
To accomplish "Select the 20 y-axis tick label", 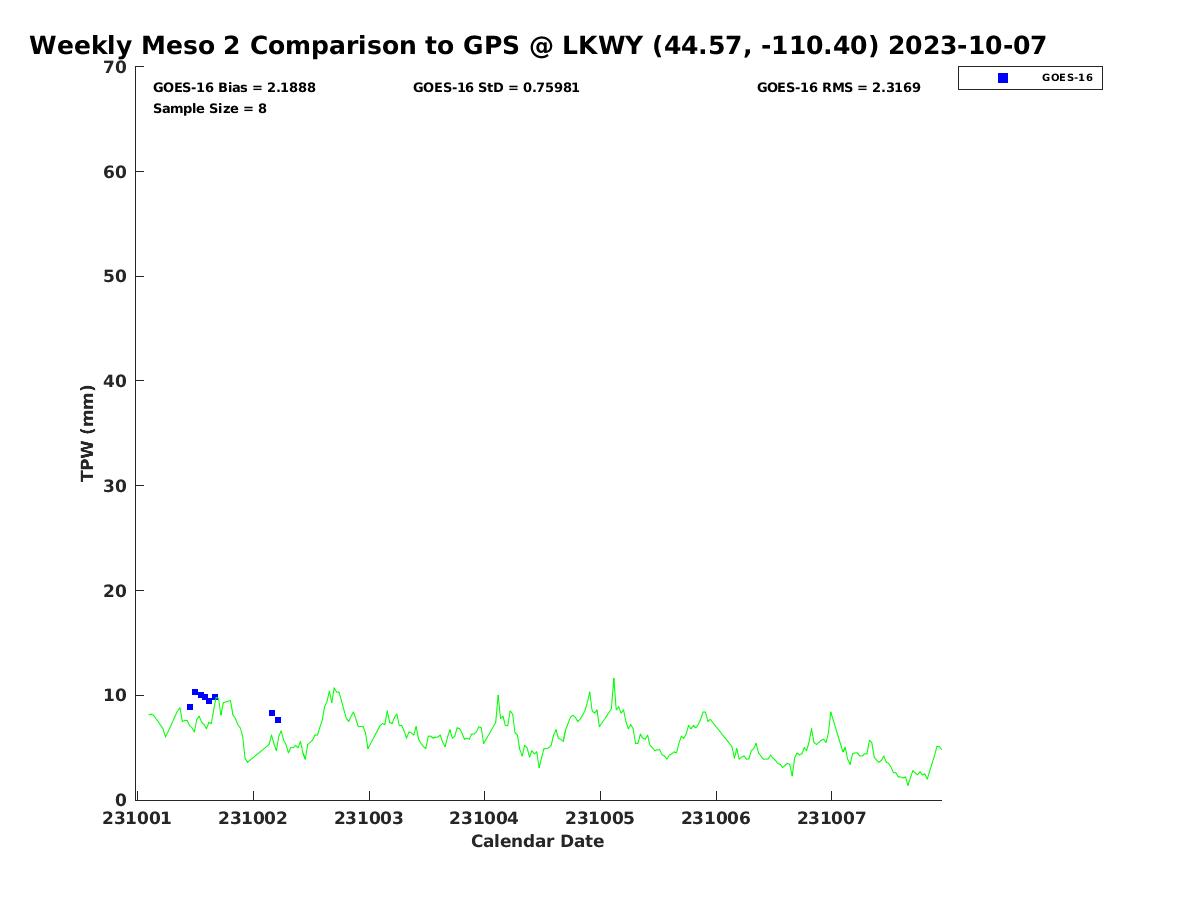I will point(115,591).
